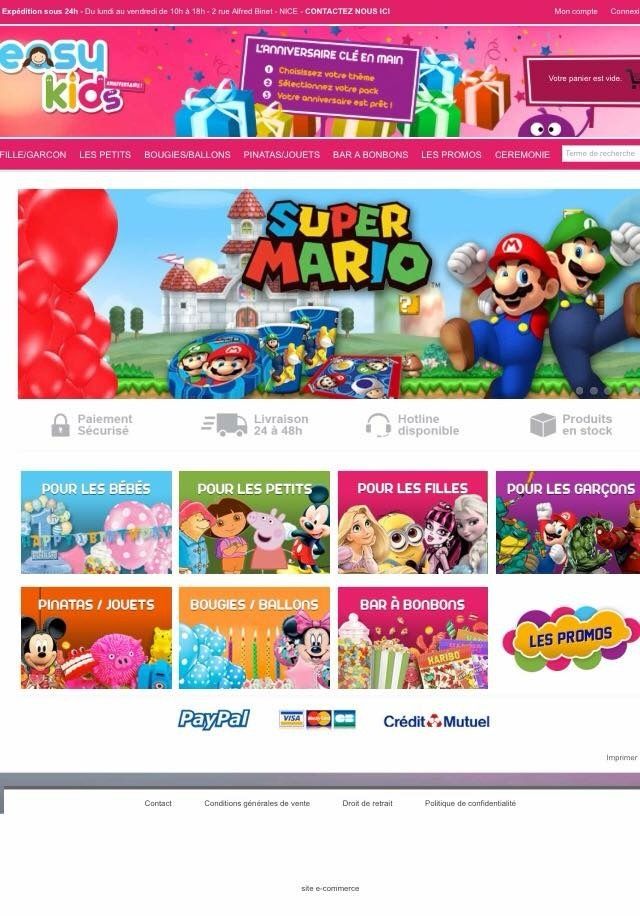Click the PayPal payment logo
Viewport: 640px width, 916px height.
214,719
